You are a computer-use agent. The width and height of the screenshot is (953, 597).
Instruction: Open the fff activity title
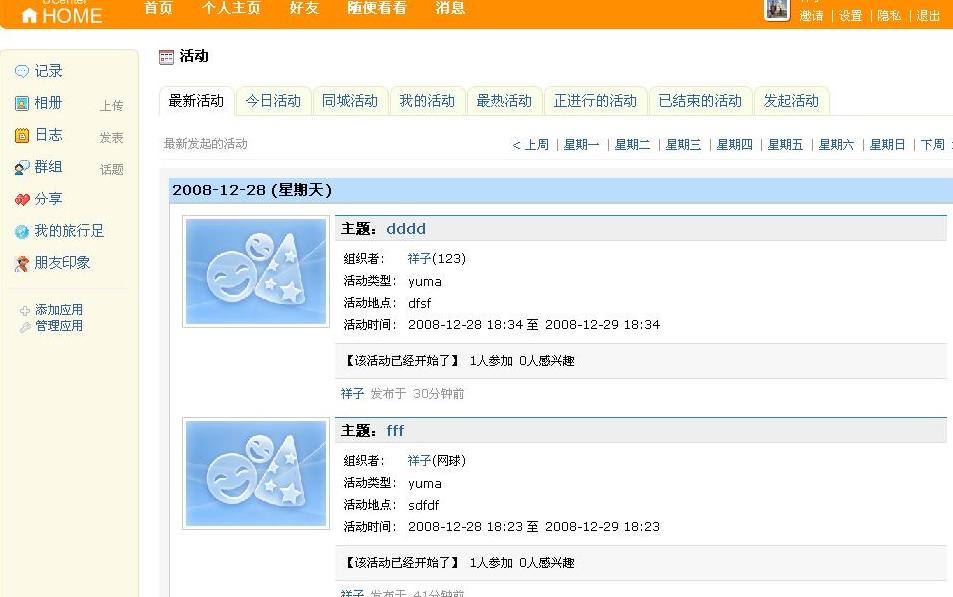coord(395,431)
